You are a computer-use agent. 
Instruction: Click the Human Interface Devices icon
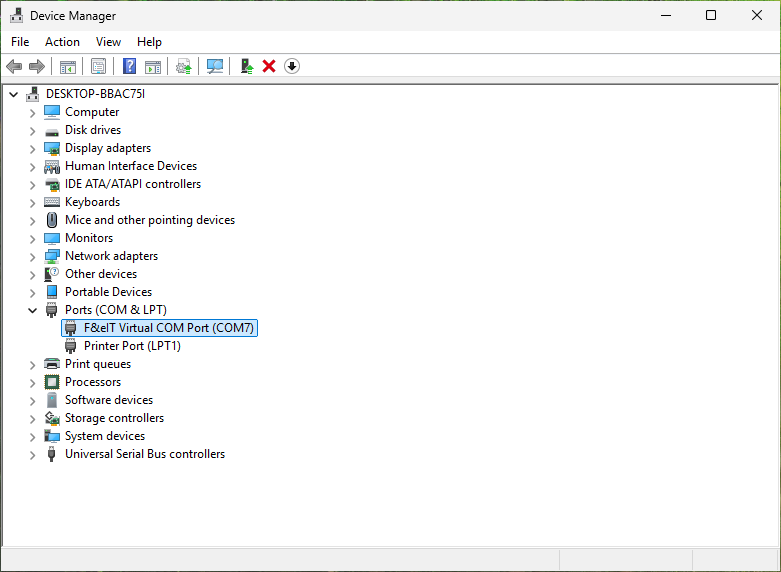[x=52, y=166]
